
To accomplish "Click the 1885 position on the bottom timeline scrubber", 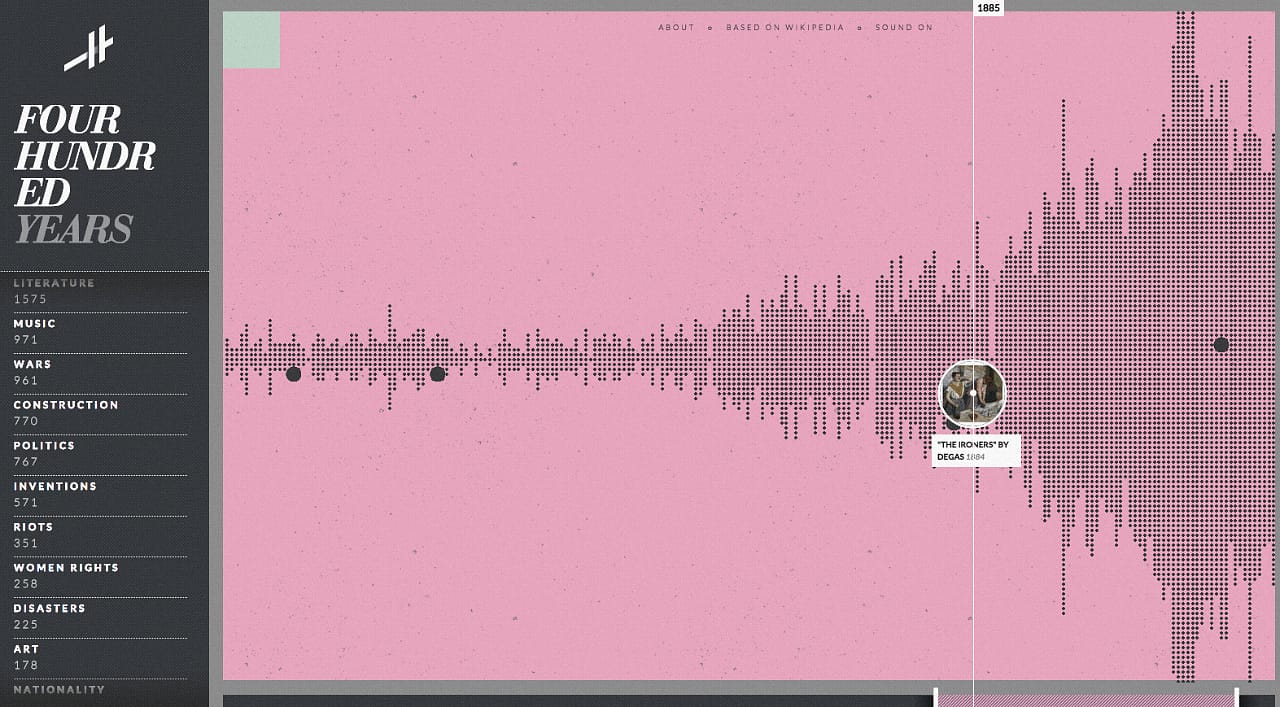I will (x=975, y=698).
